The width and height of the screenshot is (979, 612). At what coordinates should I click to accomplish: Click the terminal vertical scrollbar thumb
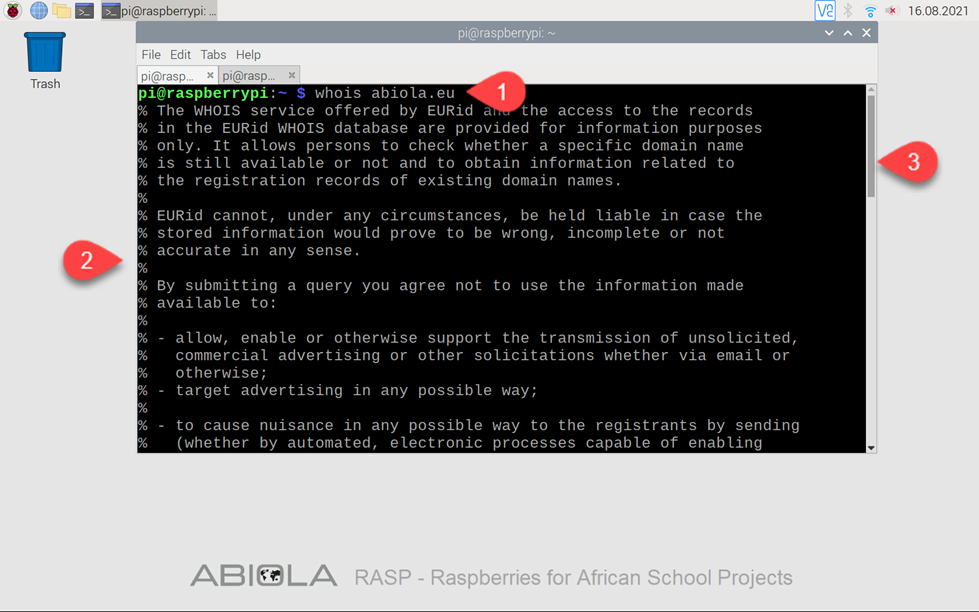pos(871,146)
